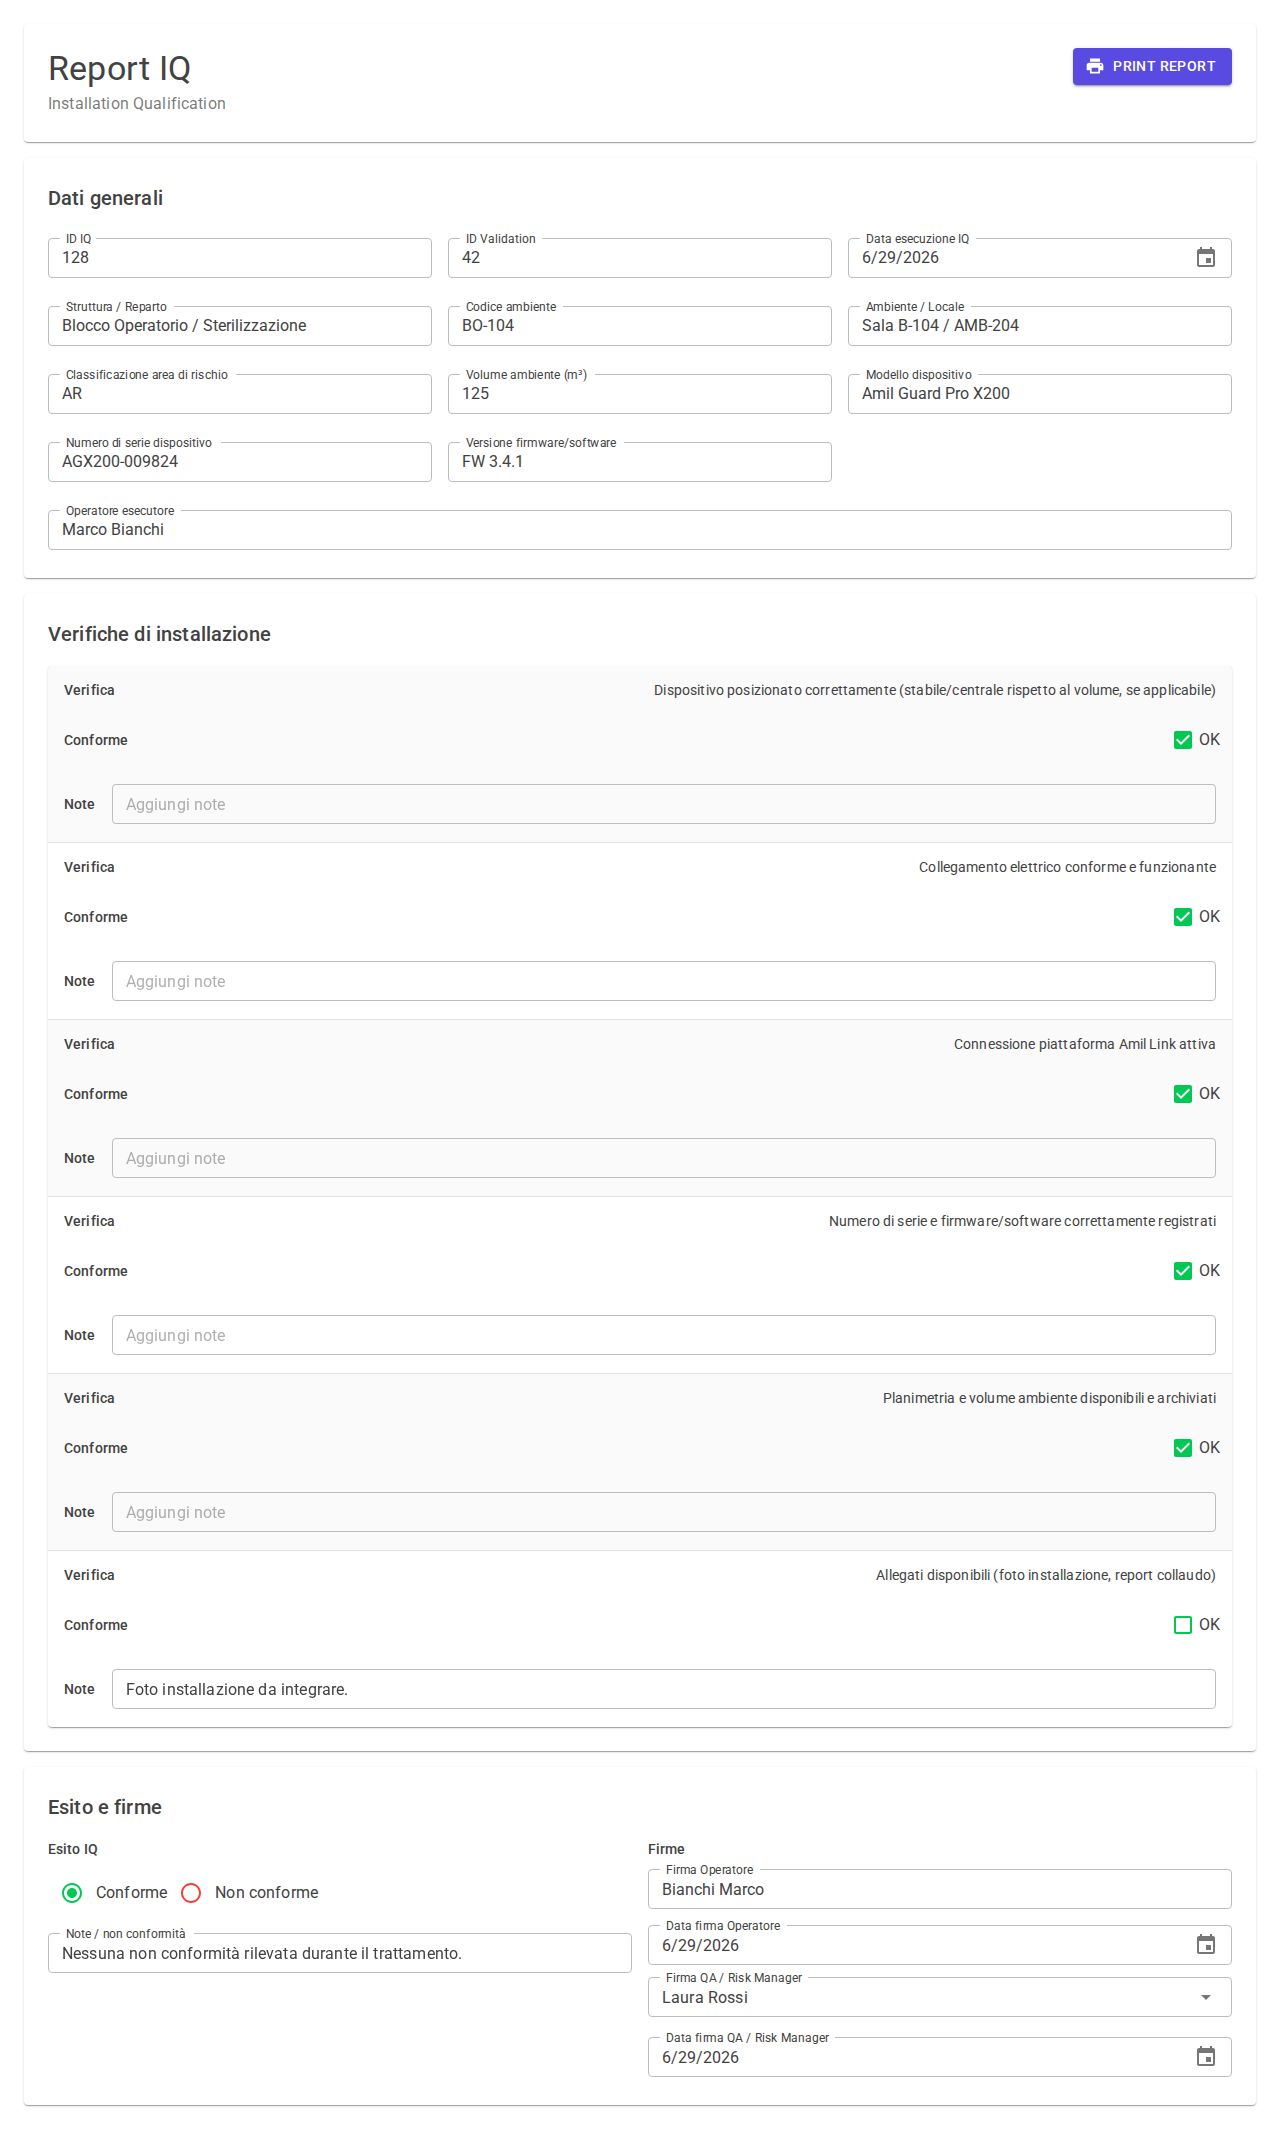Uncheck OK for Dispositivo posizionato correttamente
This screenshot has height=2130, width=1280.
pyautogui.click(x=1183, y=740)
